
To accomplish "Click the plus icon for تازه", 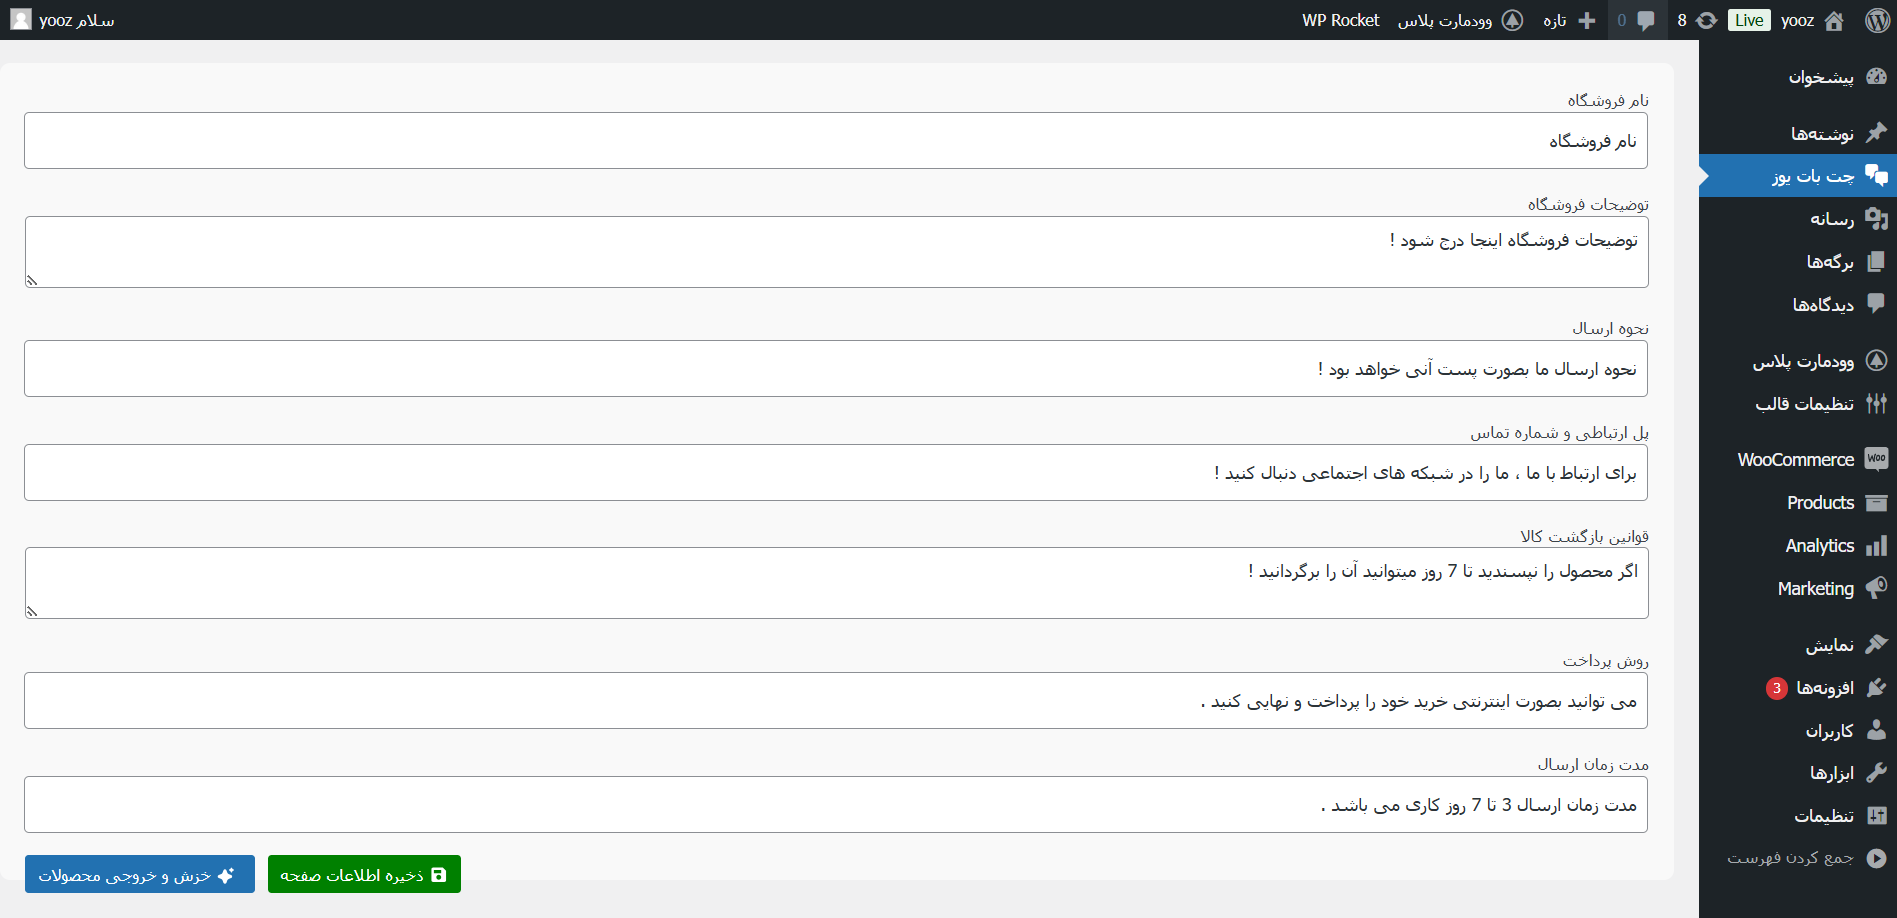I will point(1587,20).
